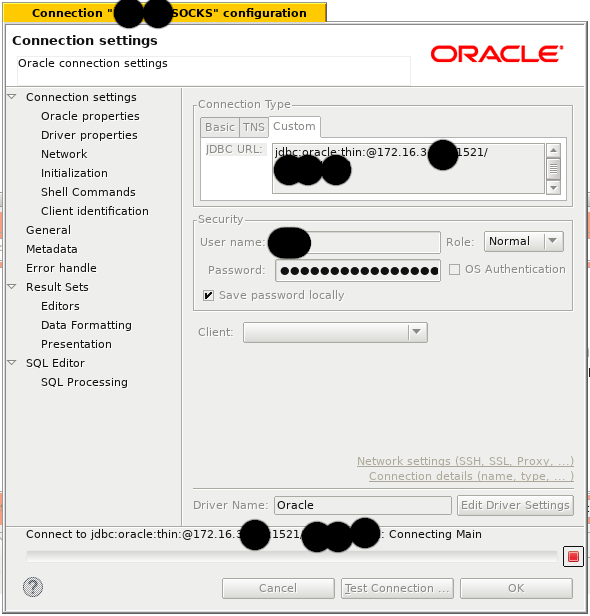Select Data Formatting in the tree

(x=86, y=325)
